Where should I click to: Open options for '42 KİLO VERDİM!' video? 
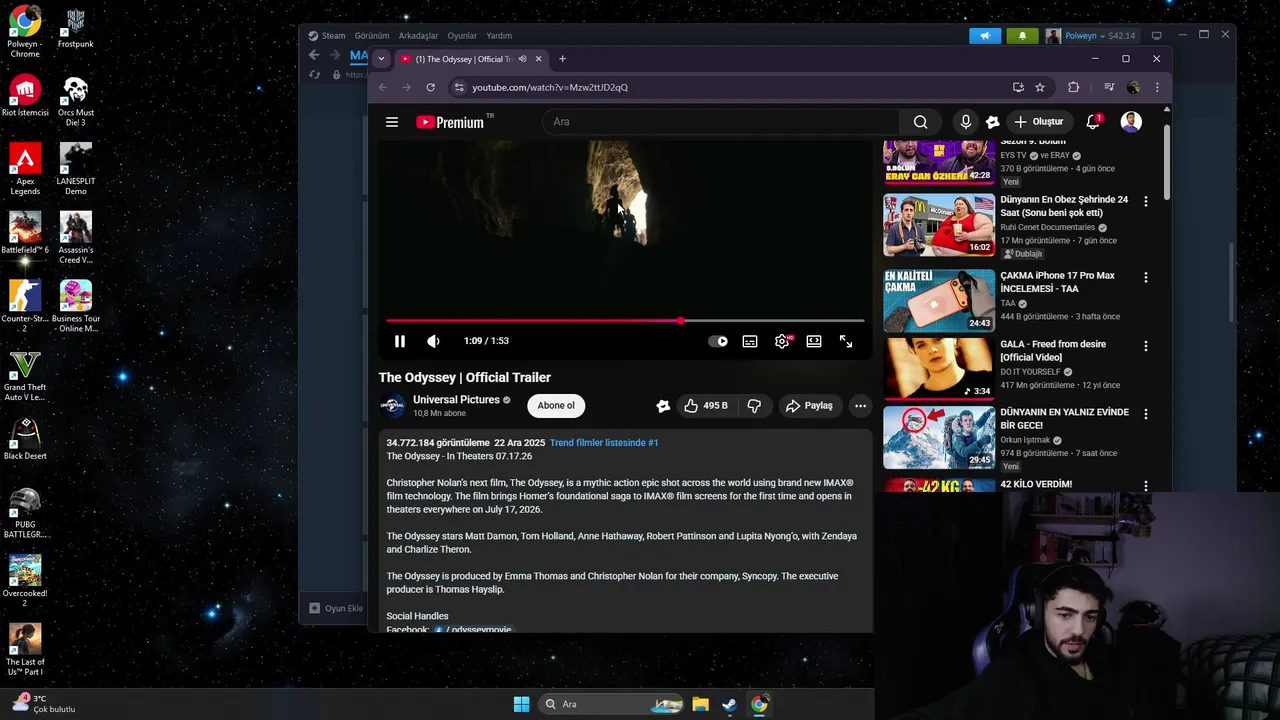pos(1146,485)
